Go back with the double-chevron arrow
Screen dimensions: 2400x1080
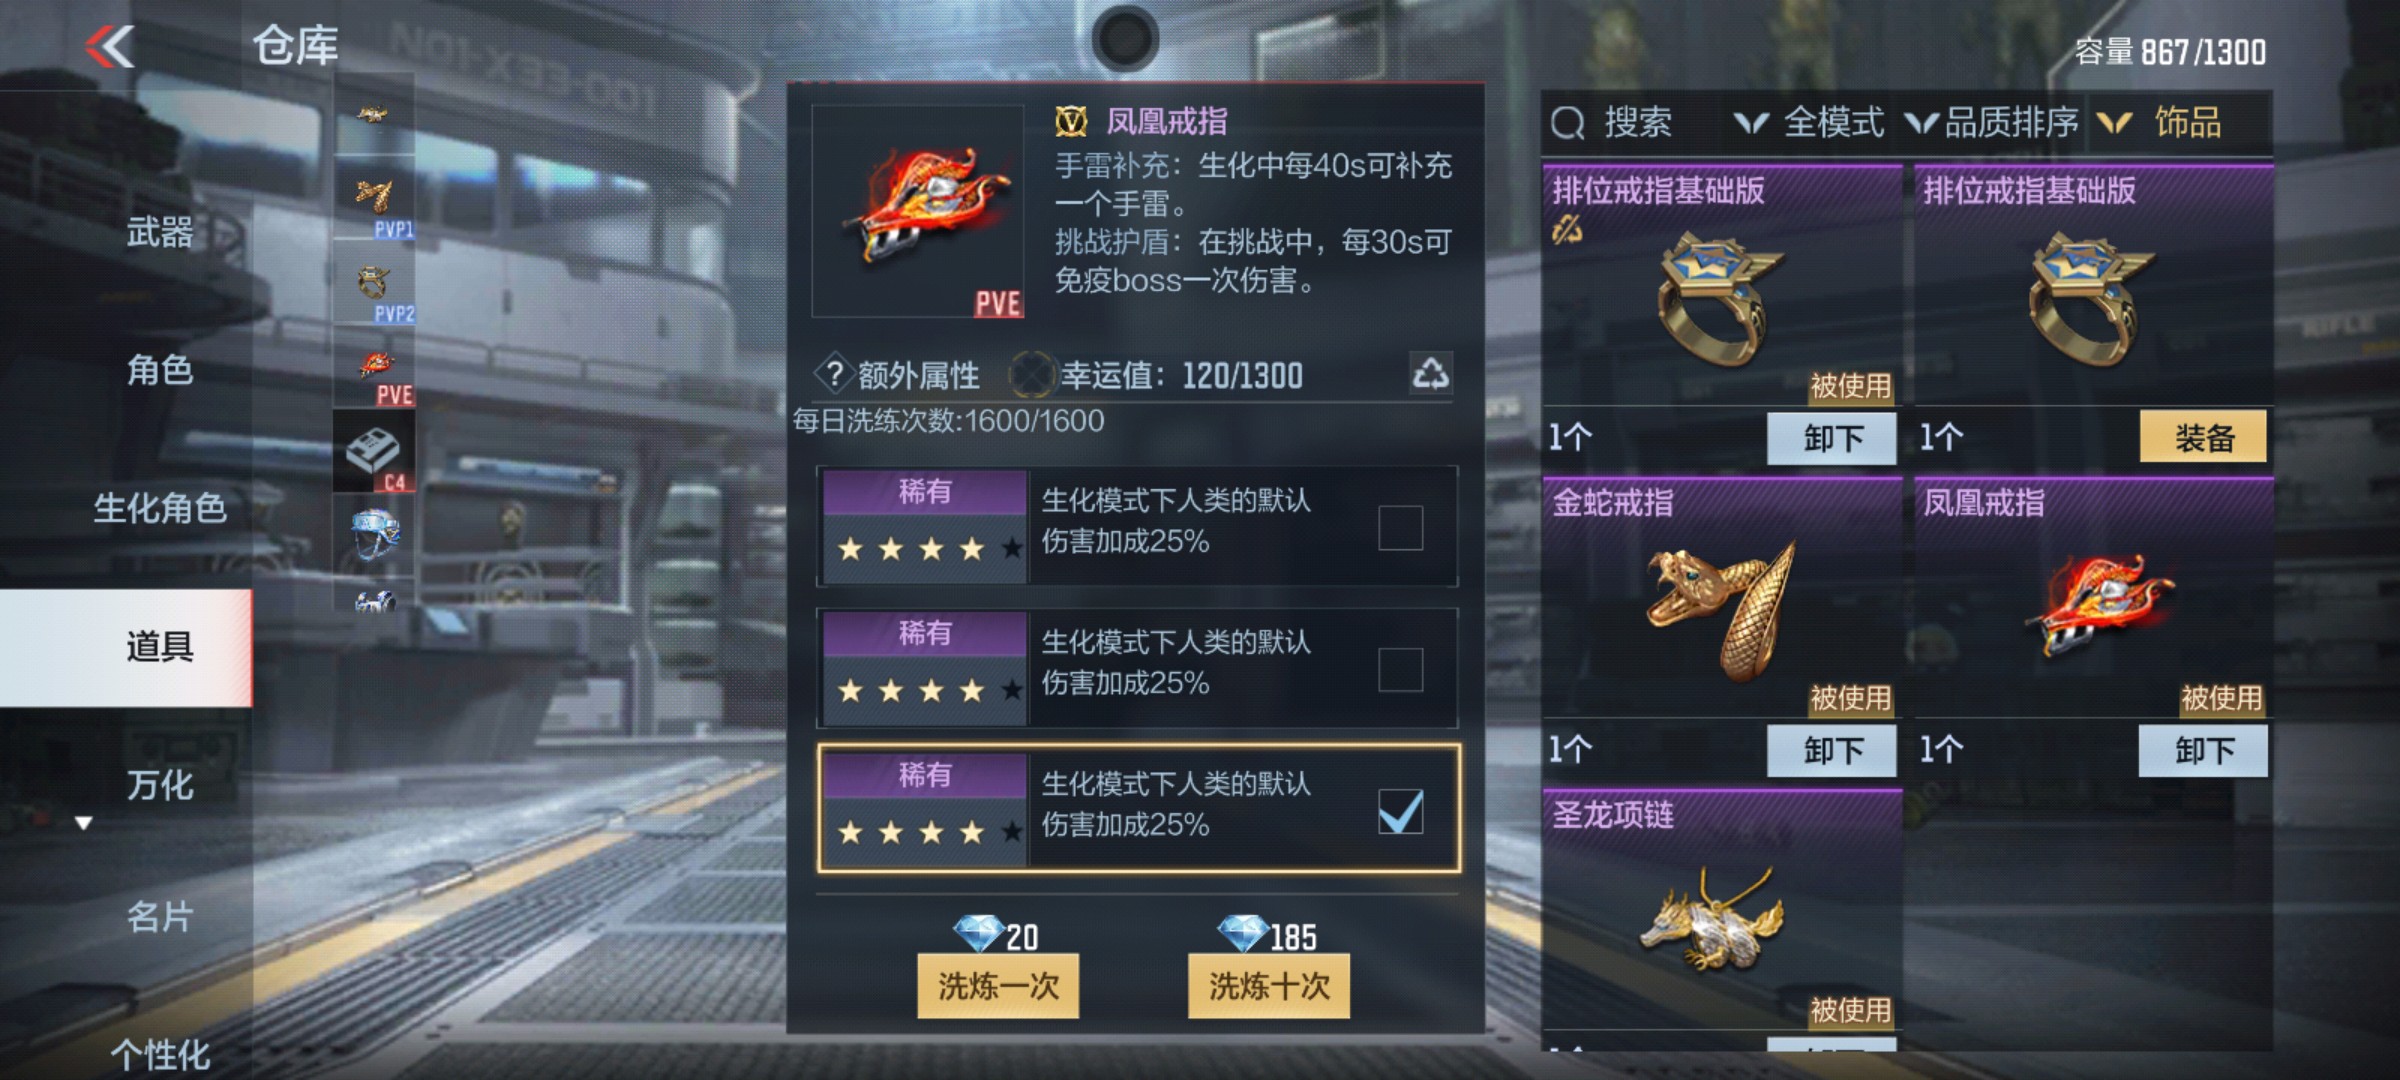pos(110,47)
